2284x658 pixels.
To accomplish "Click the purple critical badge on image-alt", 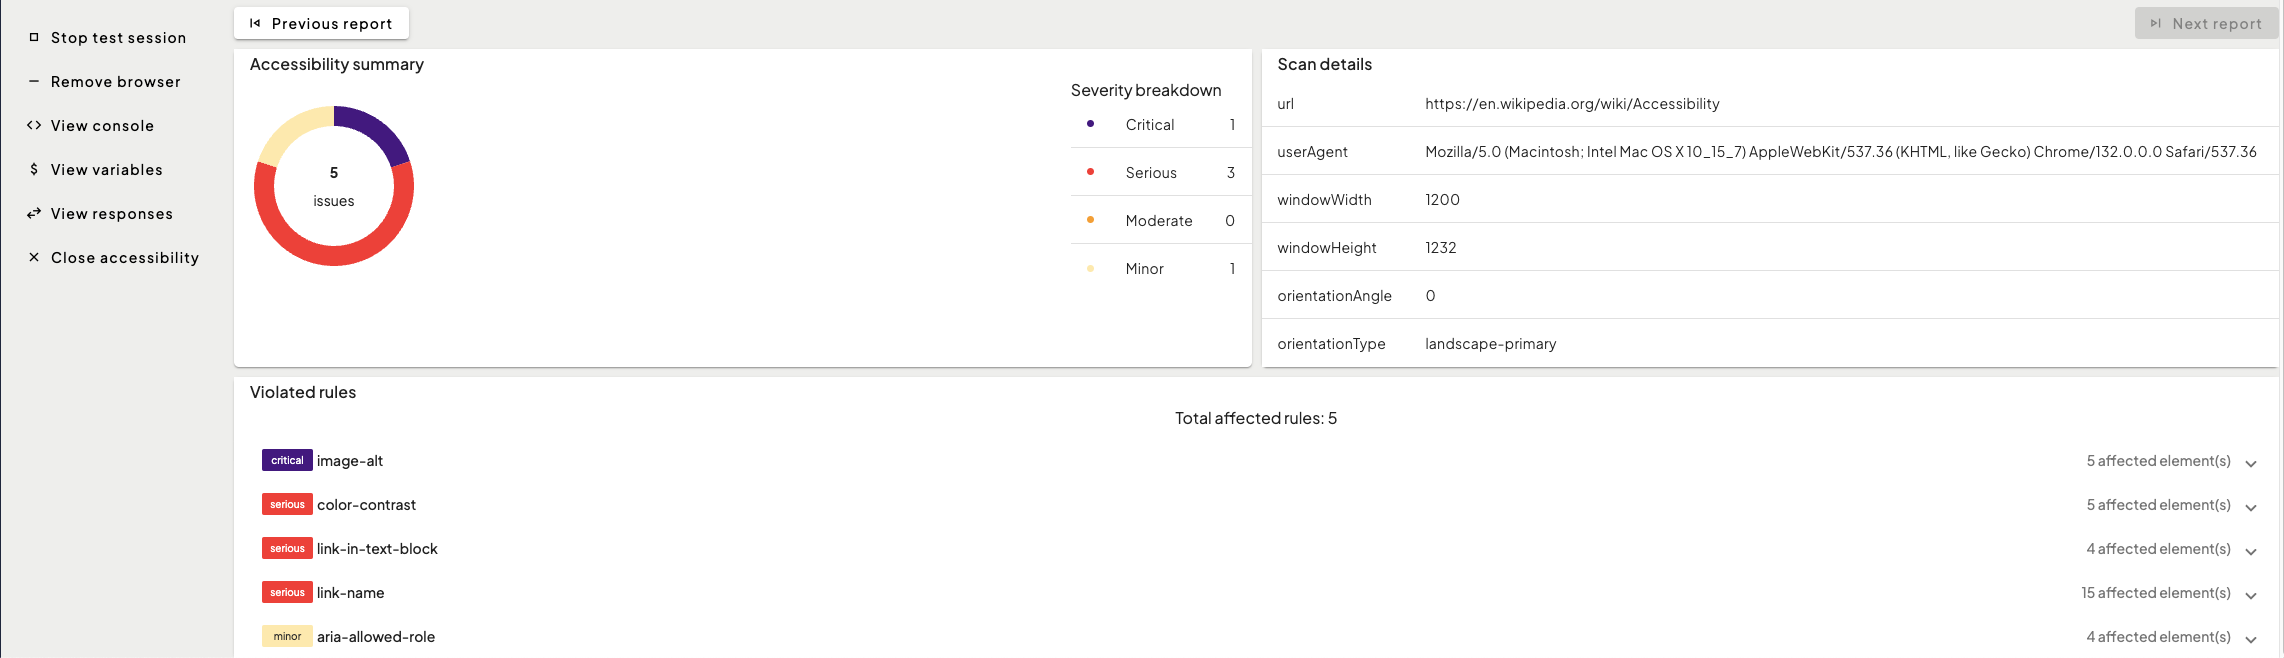I will tap(287, 460).
